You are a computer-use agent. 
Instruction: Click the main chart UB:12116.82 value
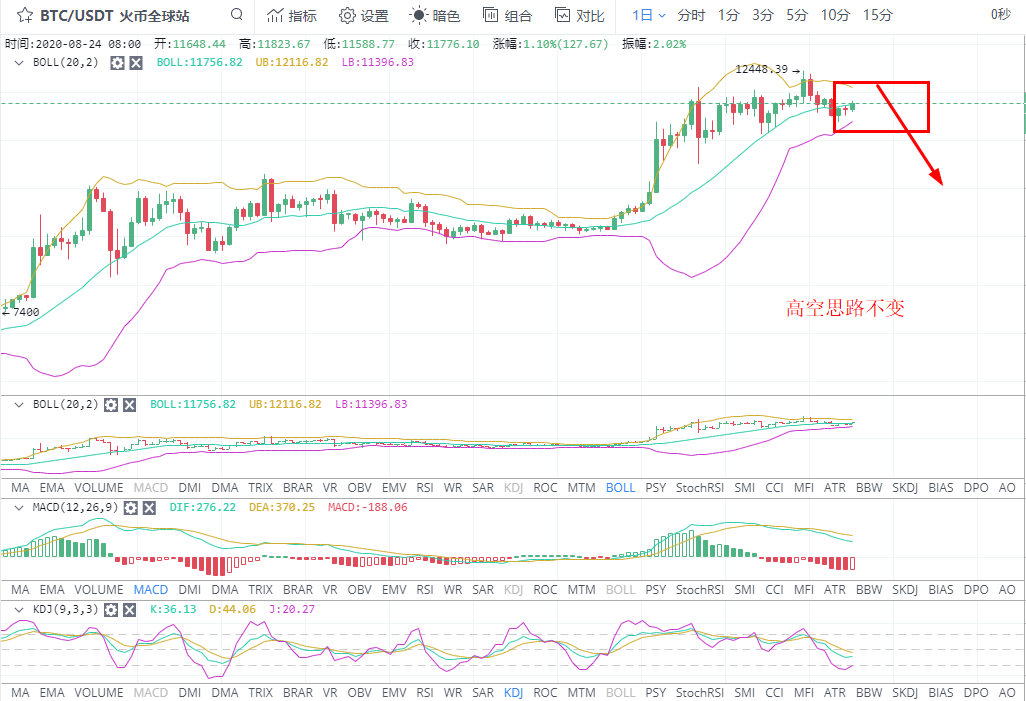point(292,62)
